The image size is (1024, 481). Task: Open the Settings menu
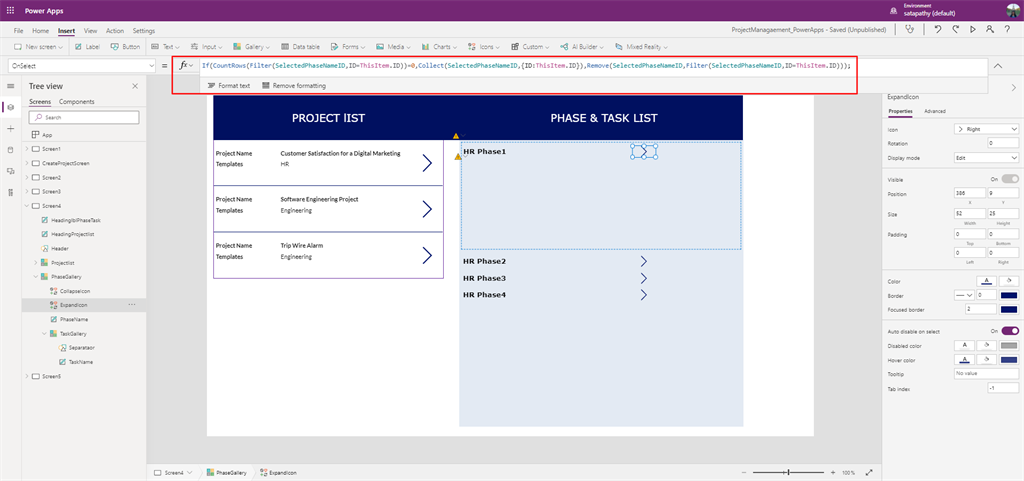144,31
